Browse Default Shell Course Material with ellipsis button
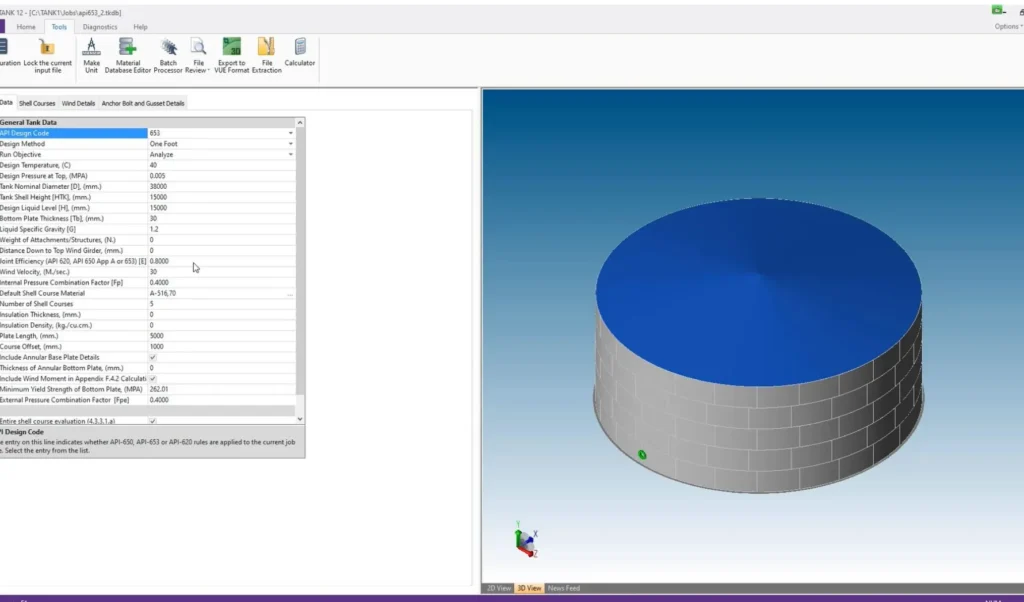The width and height of the screenshot is (1024, 602). click(290, 293)
